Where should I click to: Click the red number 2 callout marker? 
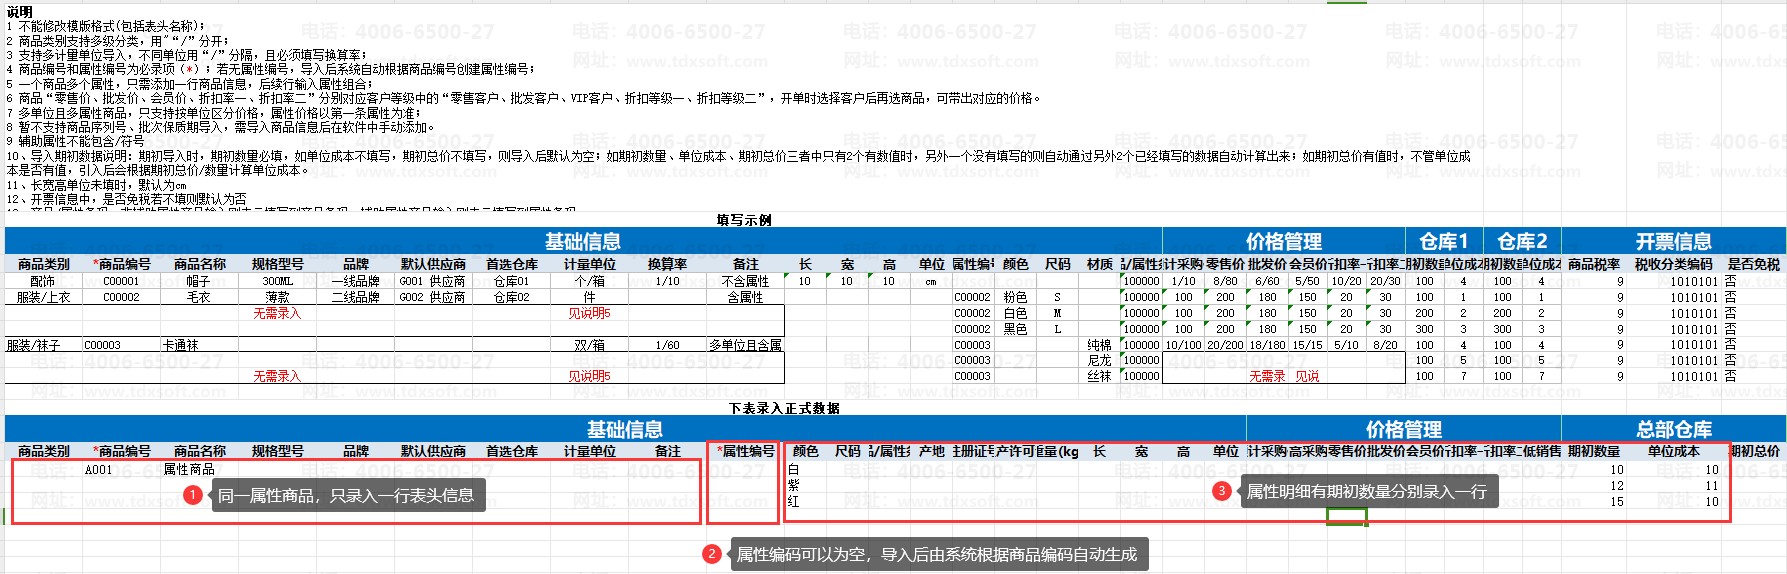click(712, 554)
